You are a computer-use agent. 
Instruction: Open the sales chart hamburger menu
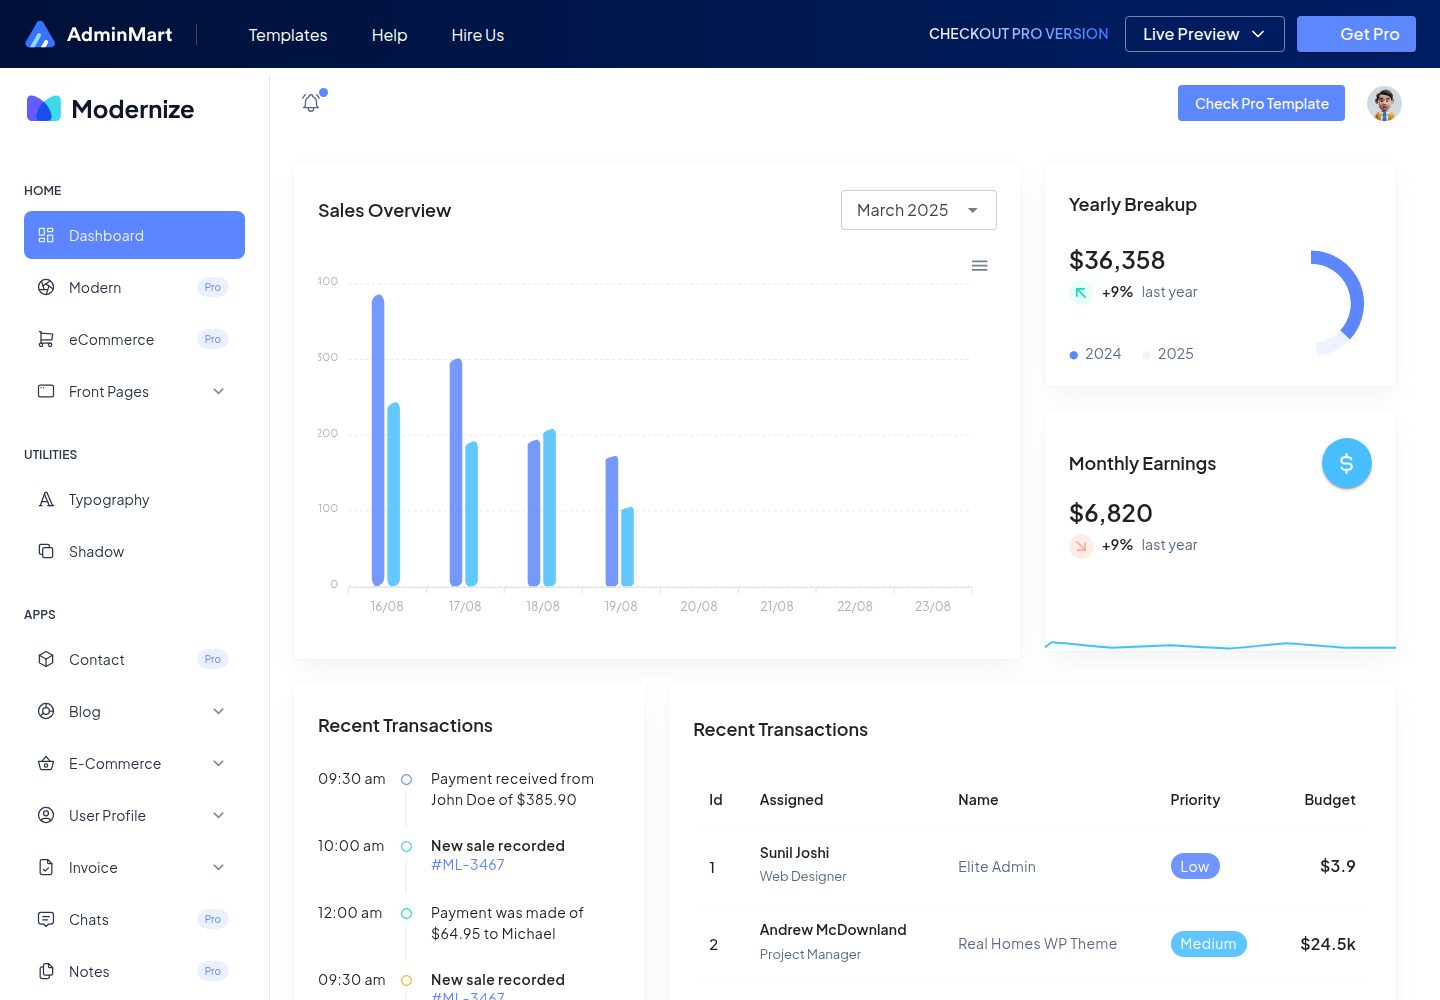[x=980, y=265]
